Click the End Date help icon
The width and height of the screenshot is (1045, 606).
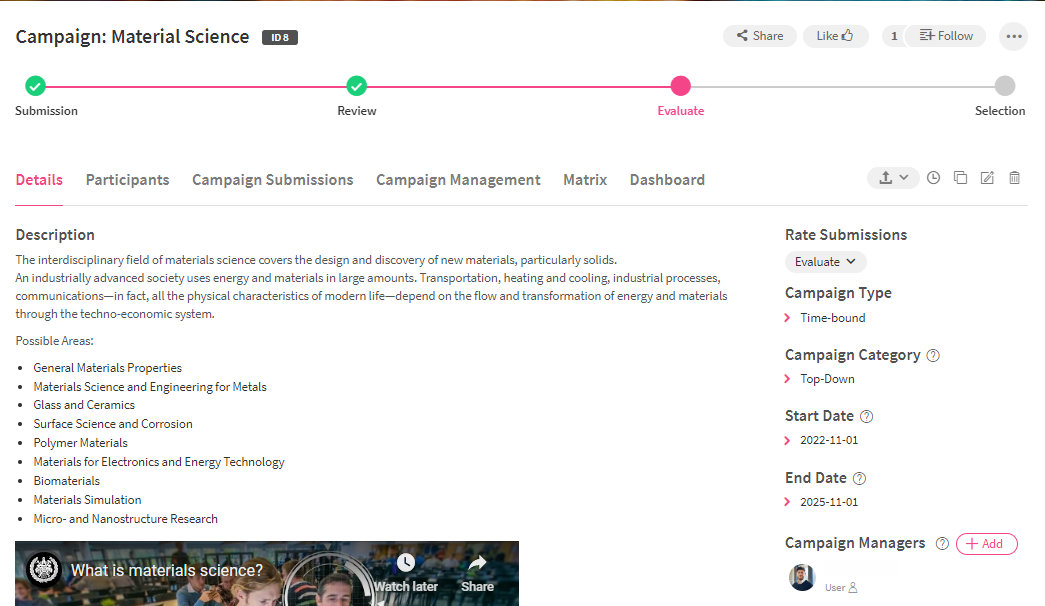[x=860, y=479]
